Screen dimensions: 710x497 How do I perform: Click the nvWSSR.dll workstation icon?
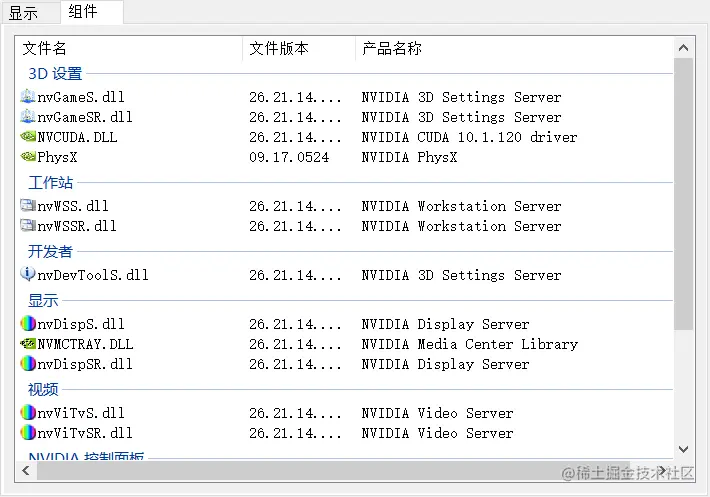pyautogui.click(x=28, y=225)
